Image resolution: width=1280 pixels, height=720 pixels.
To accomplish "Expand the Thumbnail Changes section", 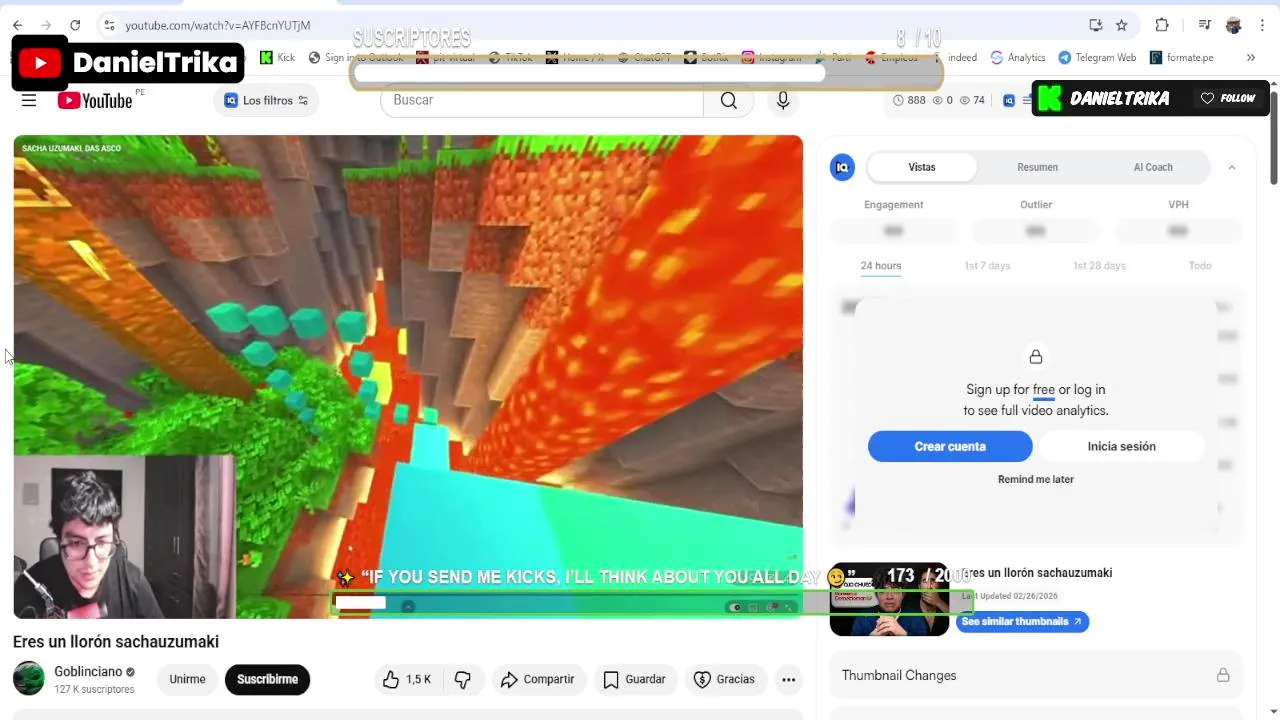I will (1036, 675).
